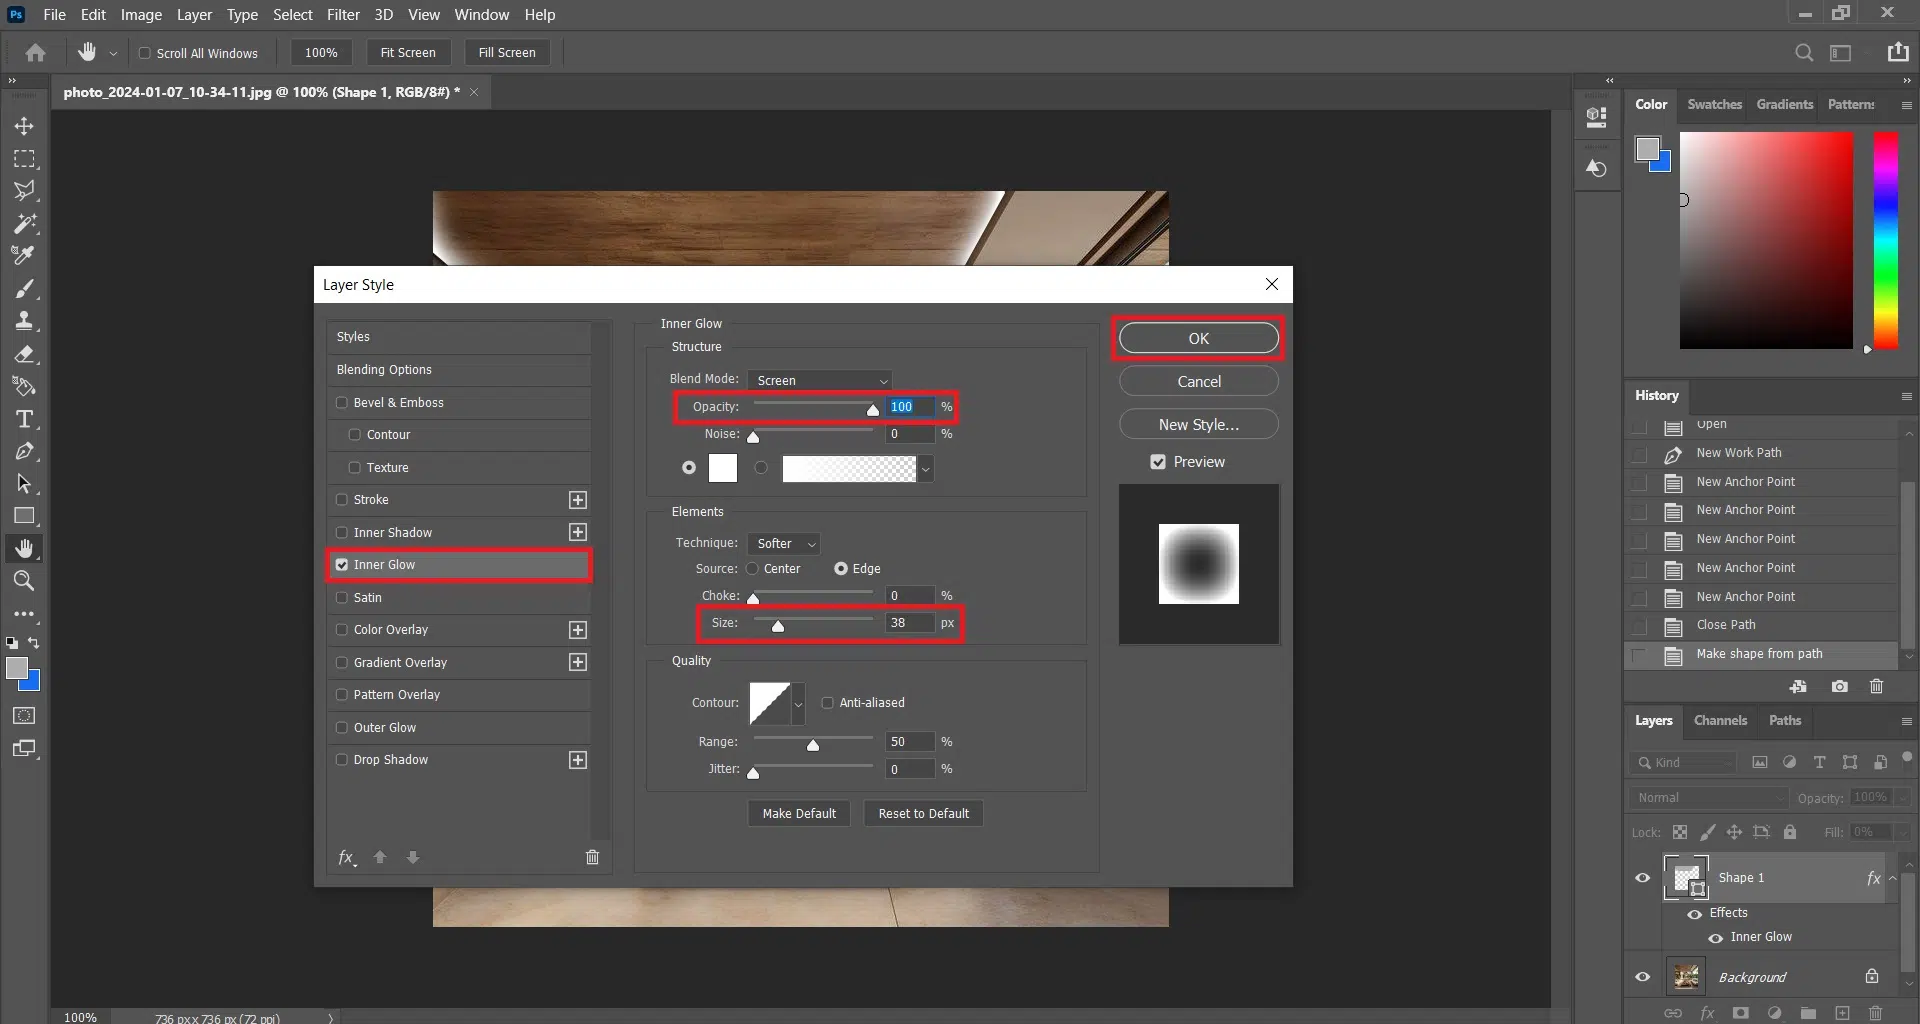Click OK to apply layer style
Image resolution: width=1920 pixels, height=1024 pixels.
[1198, 339]
